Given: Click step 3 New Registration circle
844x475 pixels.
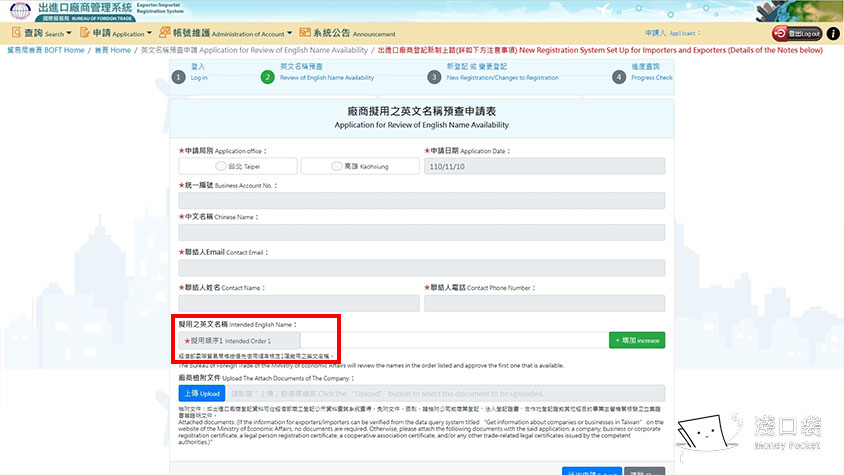Looking at the screenshot, I should pyautogui.click(x=434, y=77).
